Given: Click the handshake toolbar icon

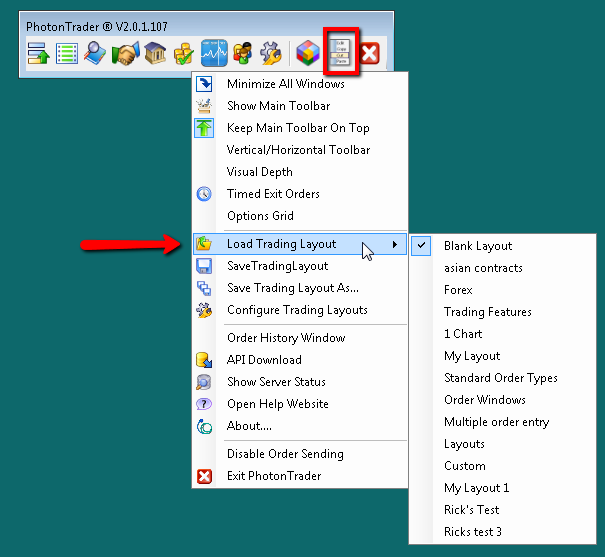Looking at the screenshot, I should (125, 53).
